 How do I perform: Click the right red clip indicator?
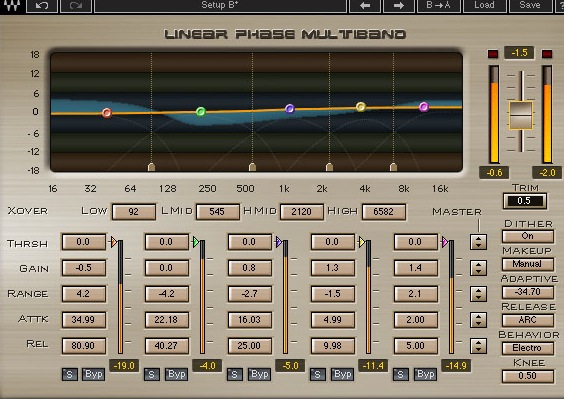[x=547, y=54]
